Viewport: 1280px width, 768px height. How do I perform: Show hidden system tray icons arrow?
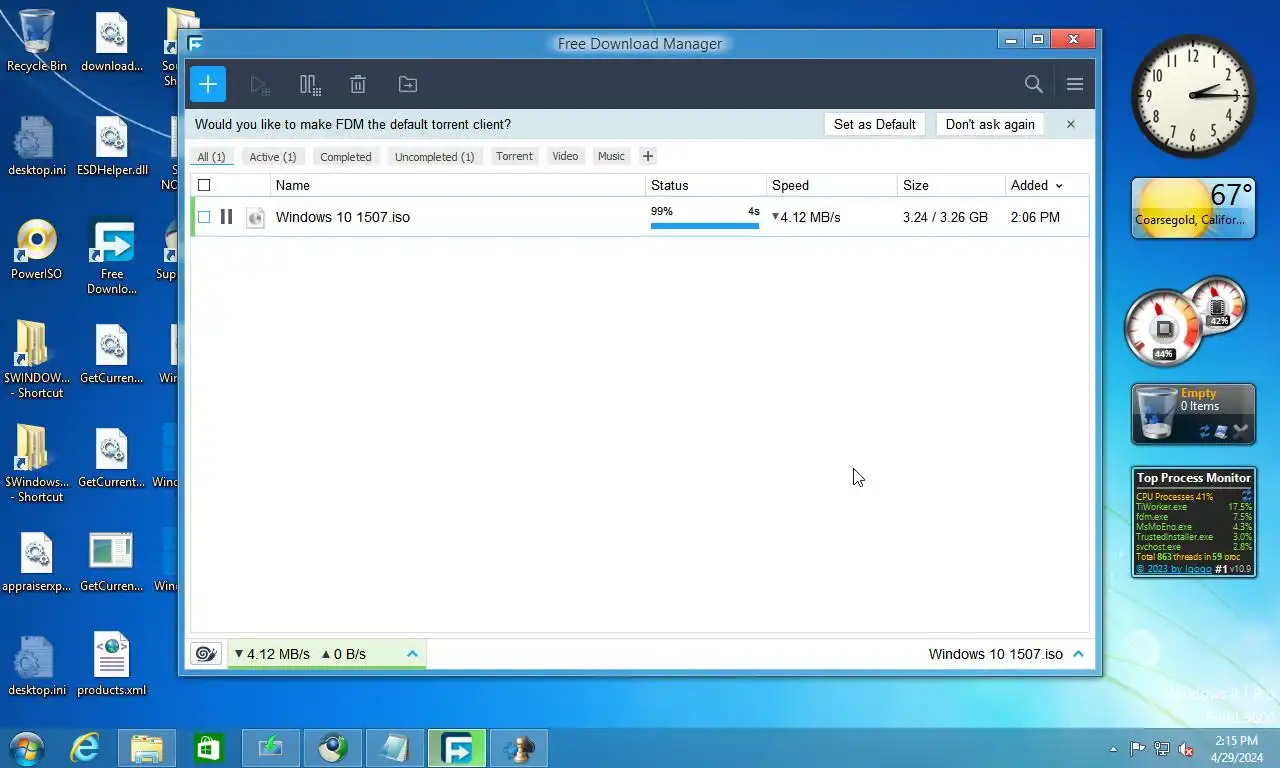pyautogui.click(x=1113, y=749)
